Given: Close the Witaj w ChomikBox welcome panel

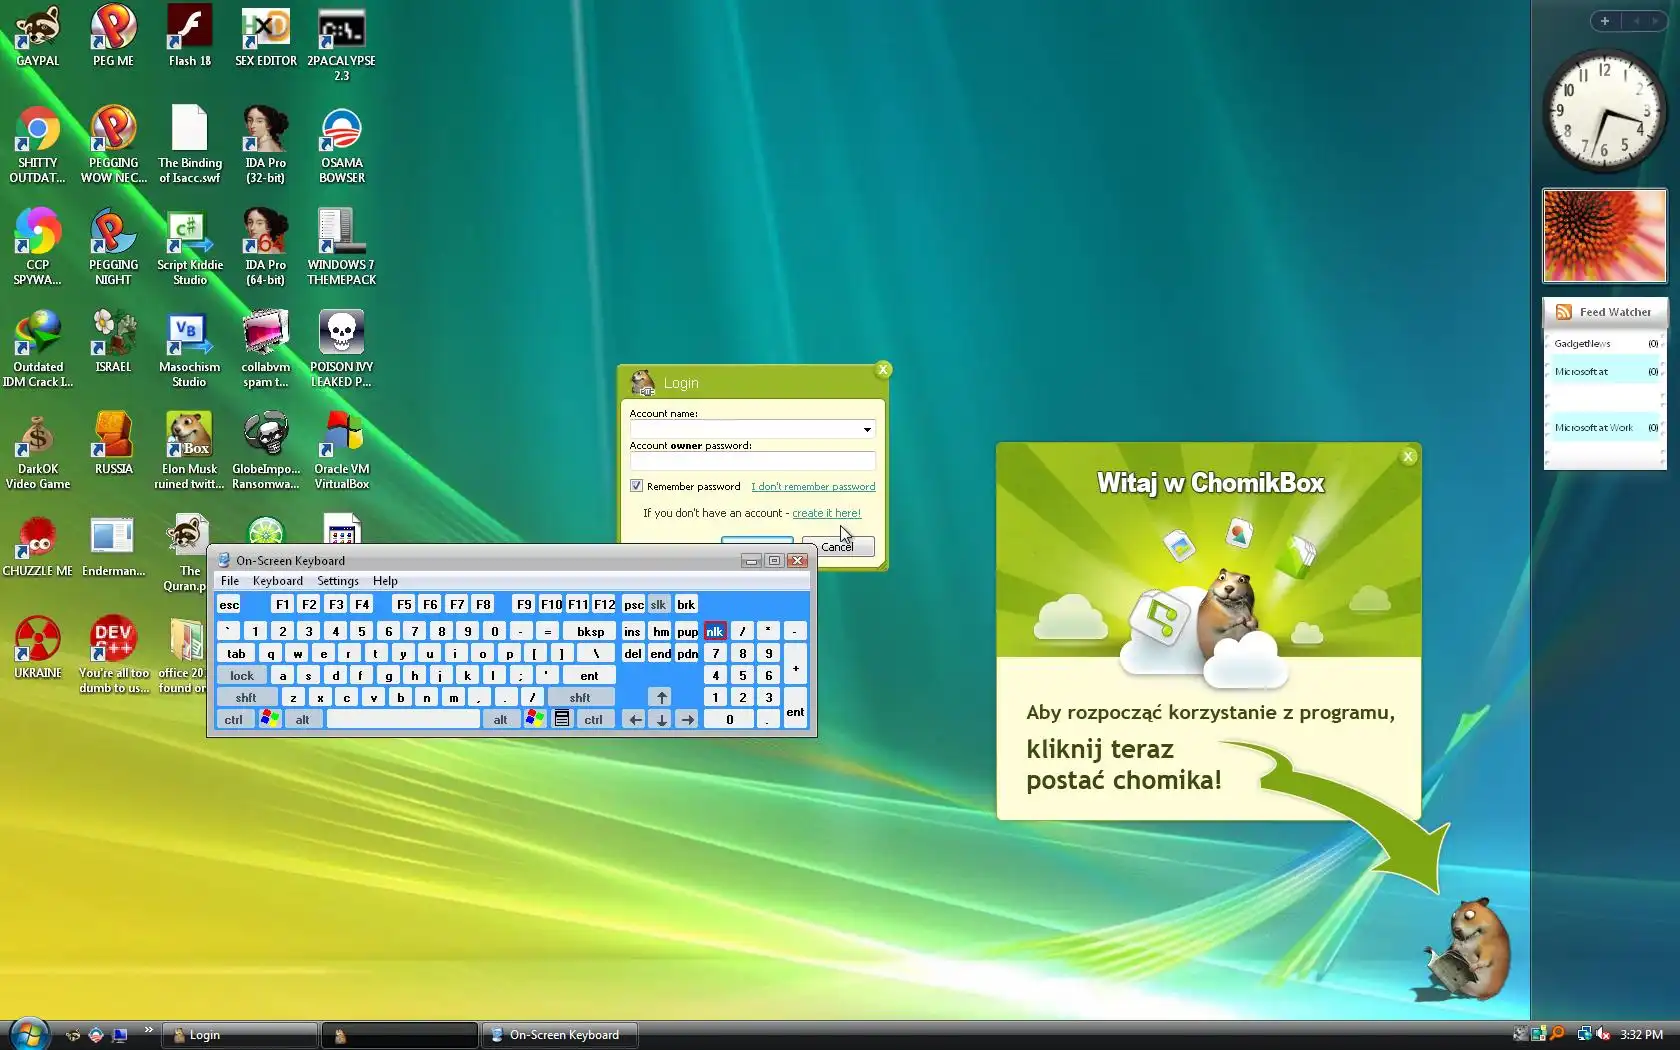Looking at the screenshot, I should point(1408,456).
